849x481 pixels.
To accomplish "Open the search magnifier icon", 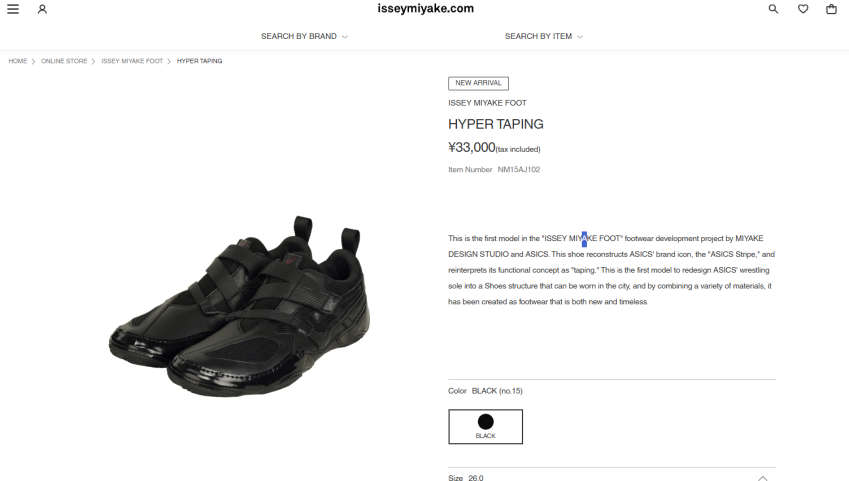I will pos(773,9).
